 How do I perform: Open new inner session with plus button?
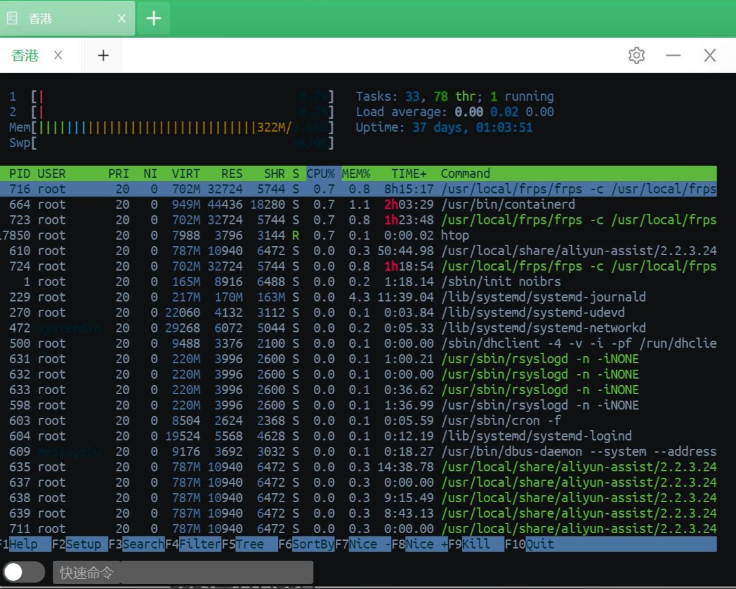(x=103, y=55)
